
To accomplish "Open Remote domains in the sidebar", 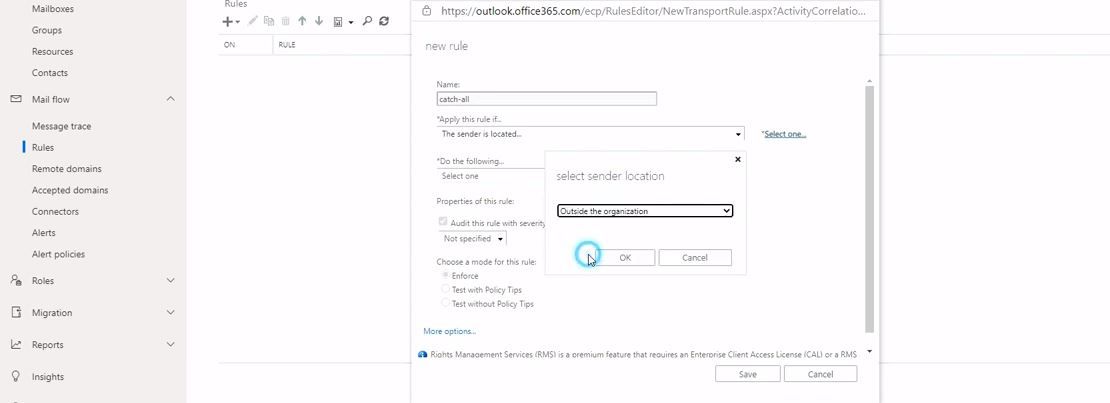I will tap(67, 169).
